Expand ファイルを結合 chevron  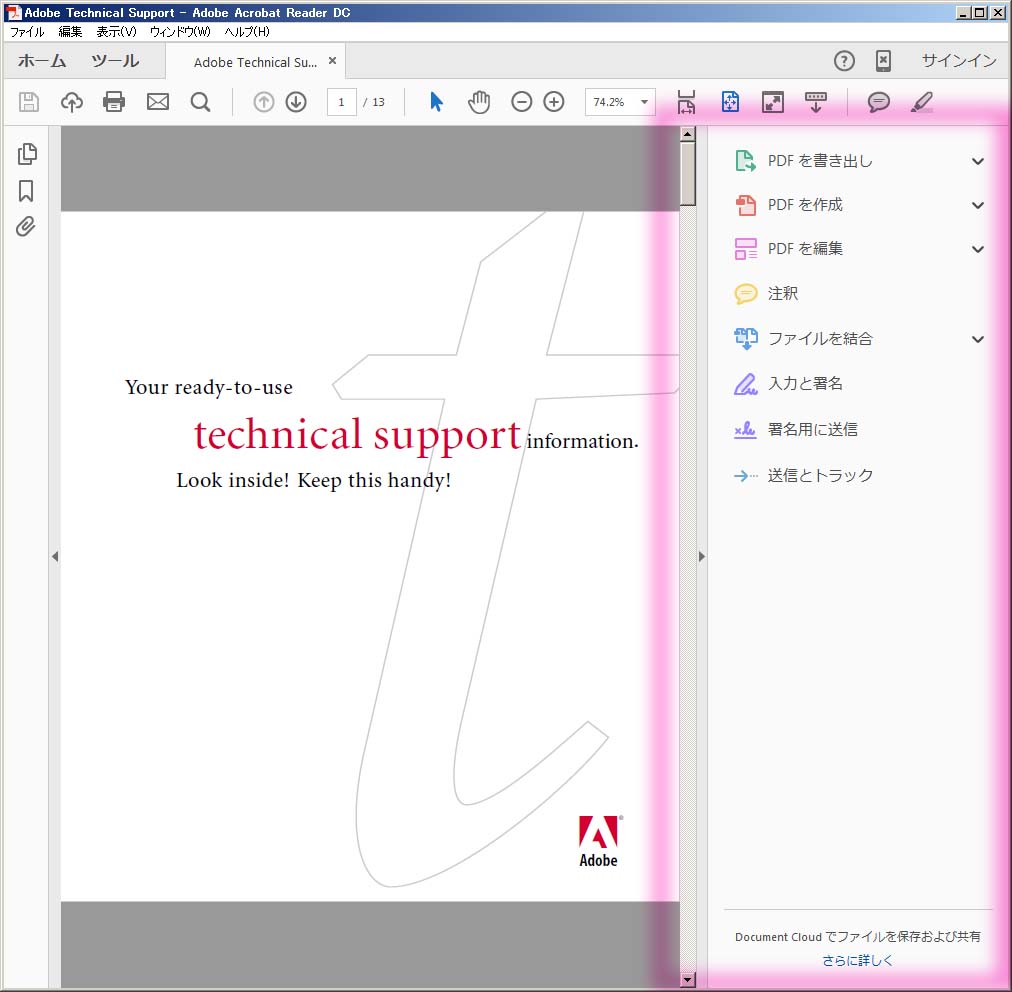coord(978,339)
